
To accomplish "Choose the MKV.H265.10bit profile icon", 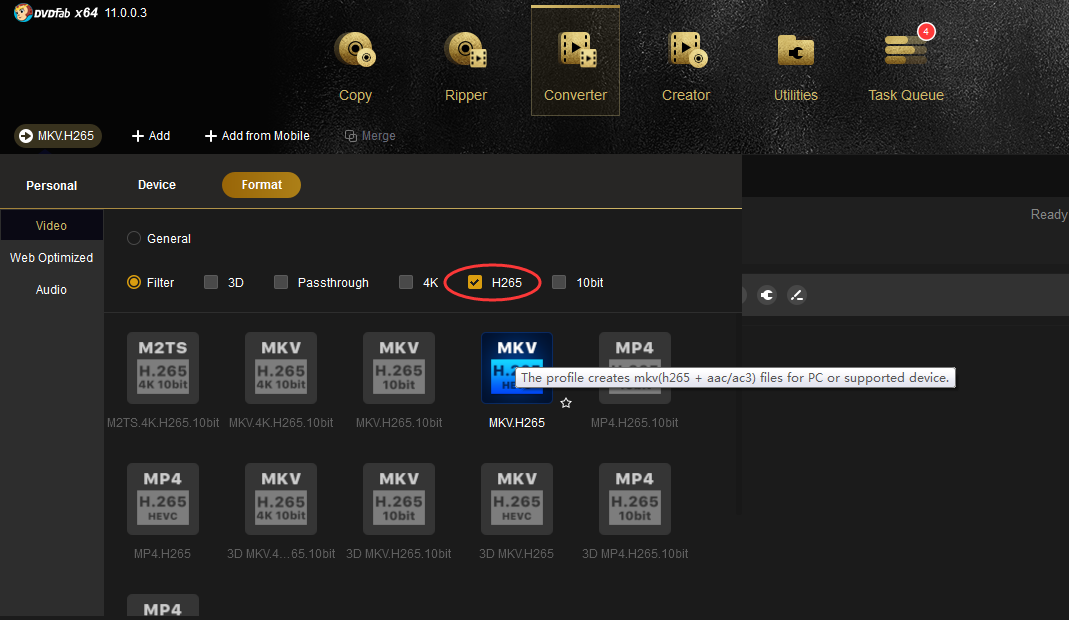I will [x=399, y=368].
